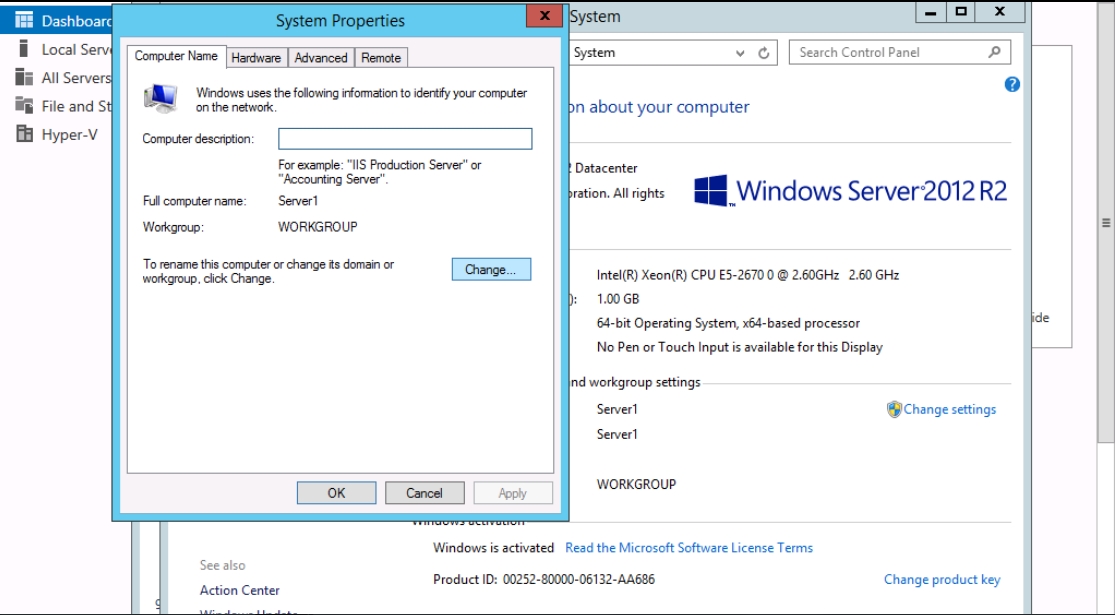Close the System Properties dialog
This screenshot has height=615, width=1115.
coord(545,16)
